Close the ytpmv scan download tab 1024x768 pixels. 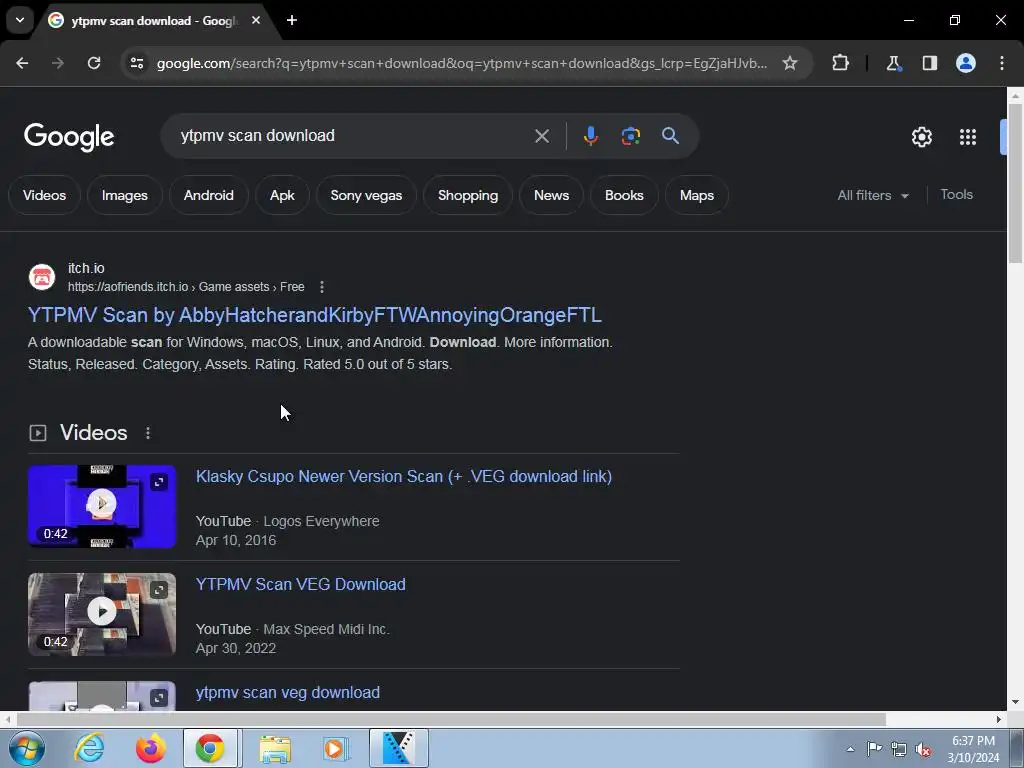(256, 20)
